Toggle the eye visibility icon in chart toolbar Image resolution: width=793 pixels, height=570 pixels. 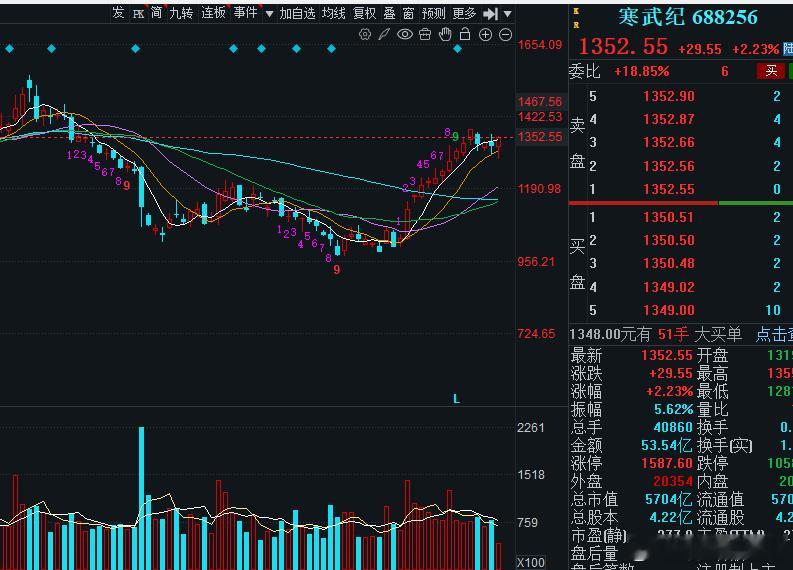point(405,34)
